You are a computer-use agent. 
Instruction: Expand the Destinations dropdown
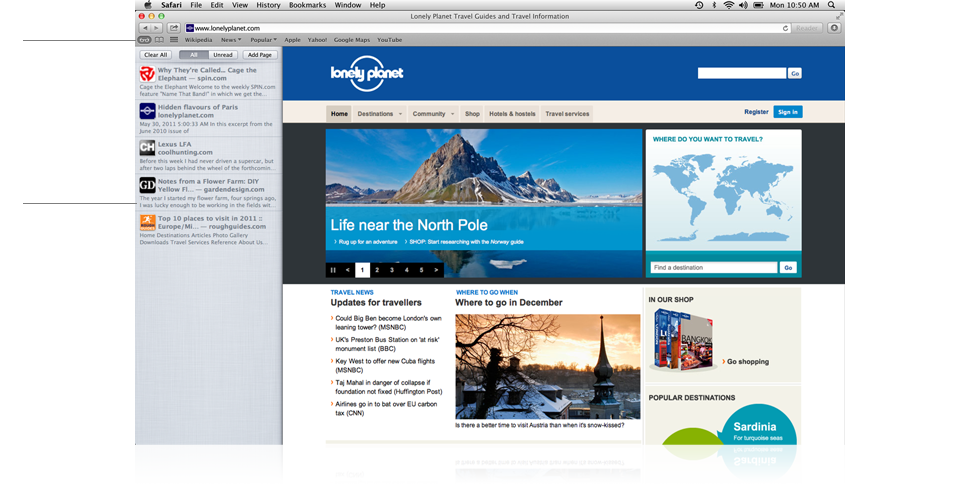(380, 114)
